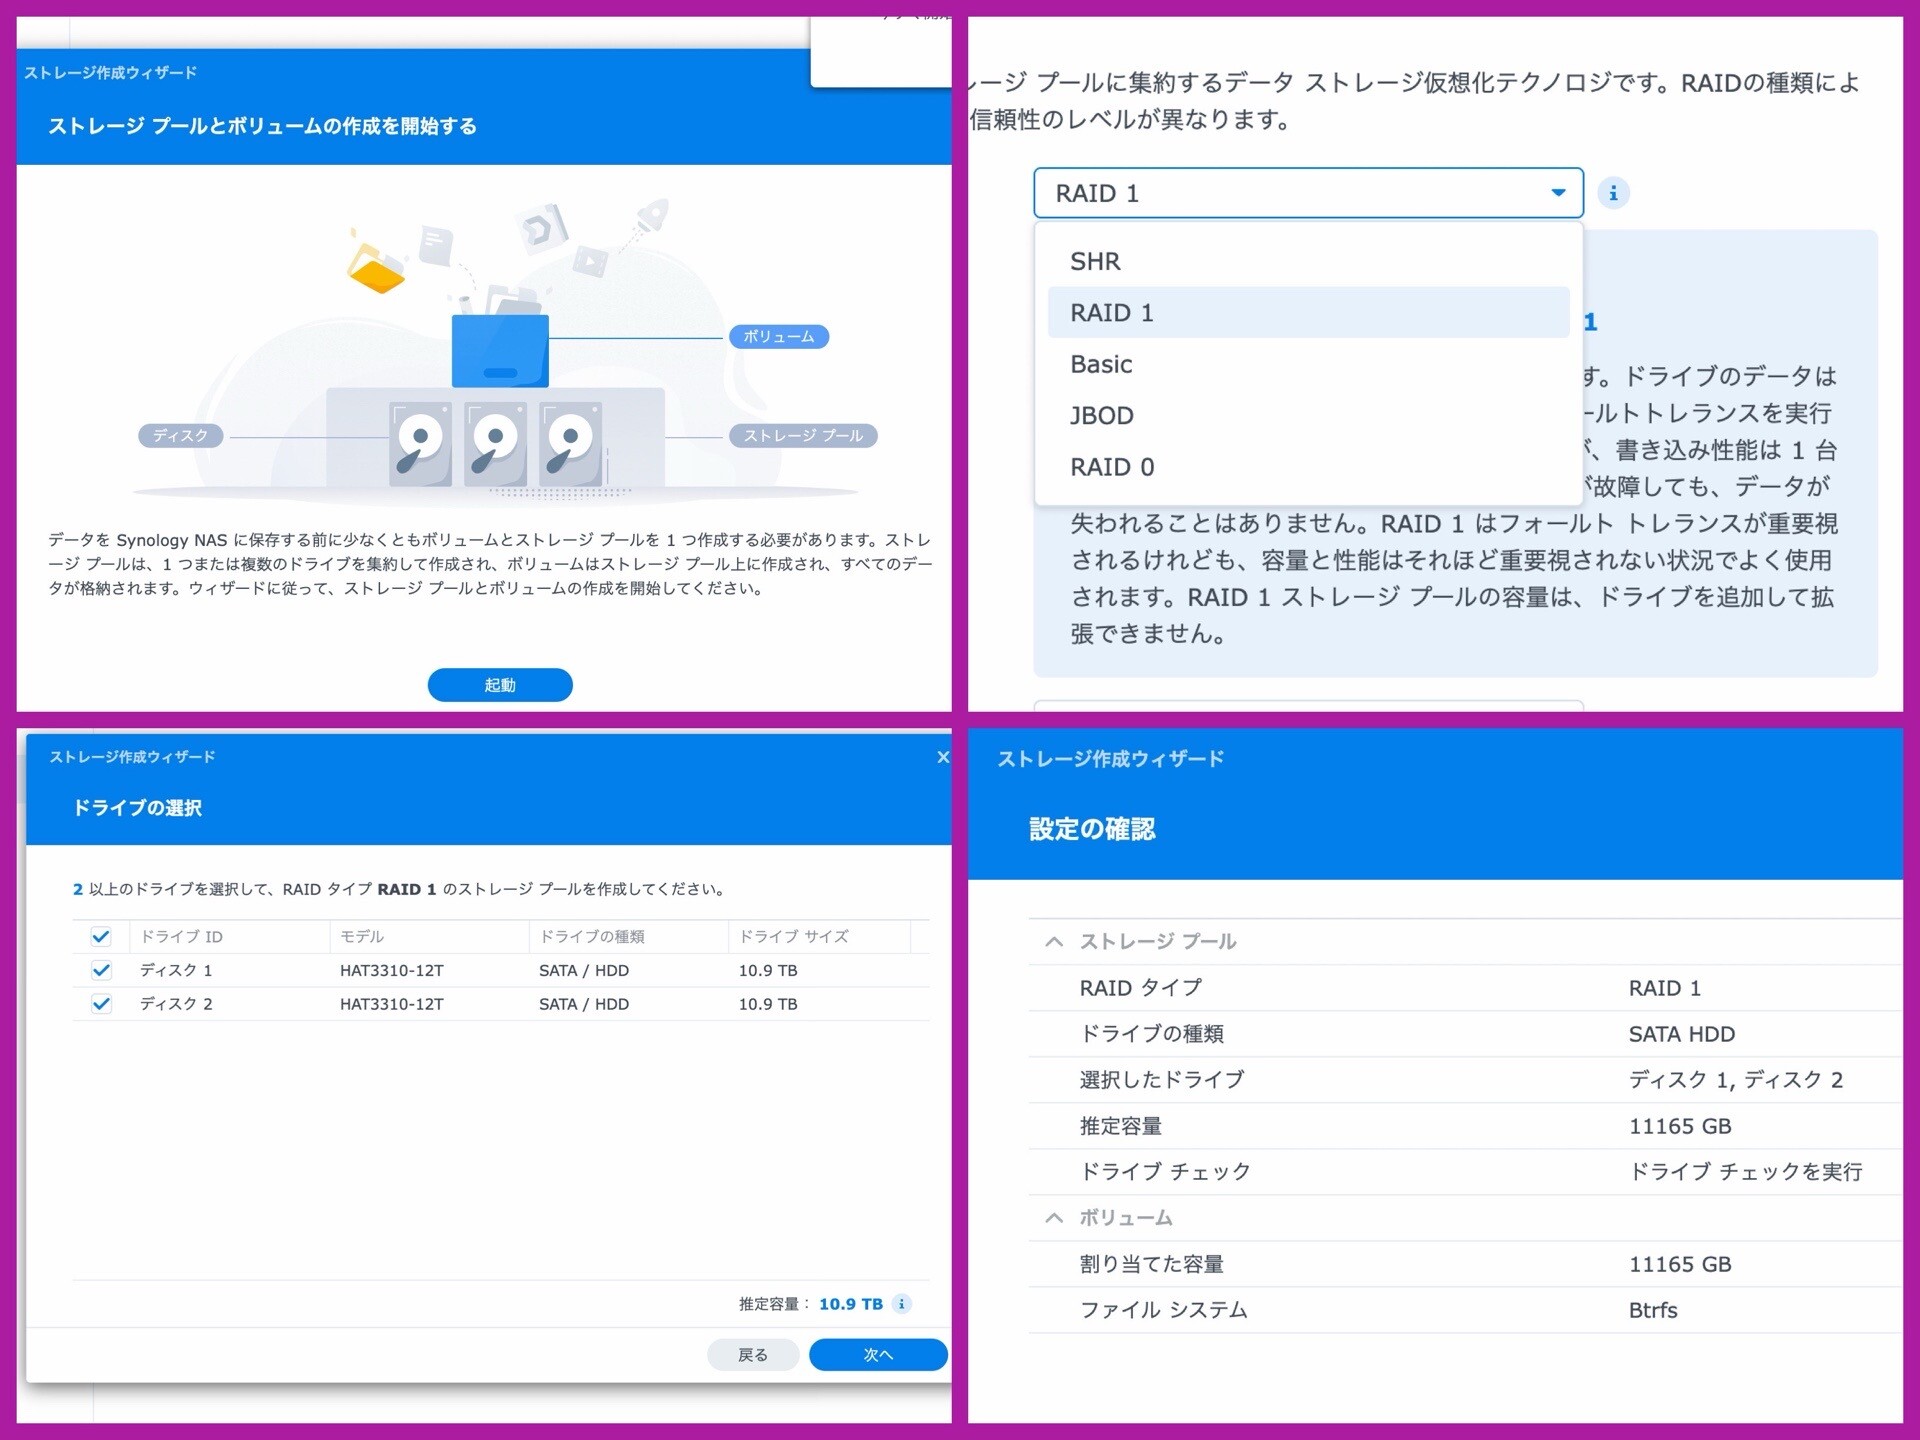The image size is (1920, 1440).
Task: Click the info icon beside RAID dropdown
Action: point(1612,193)
